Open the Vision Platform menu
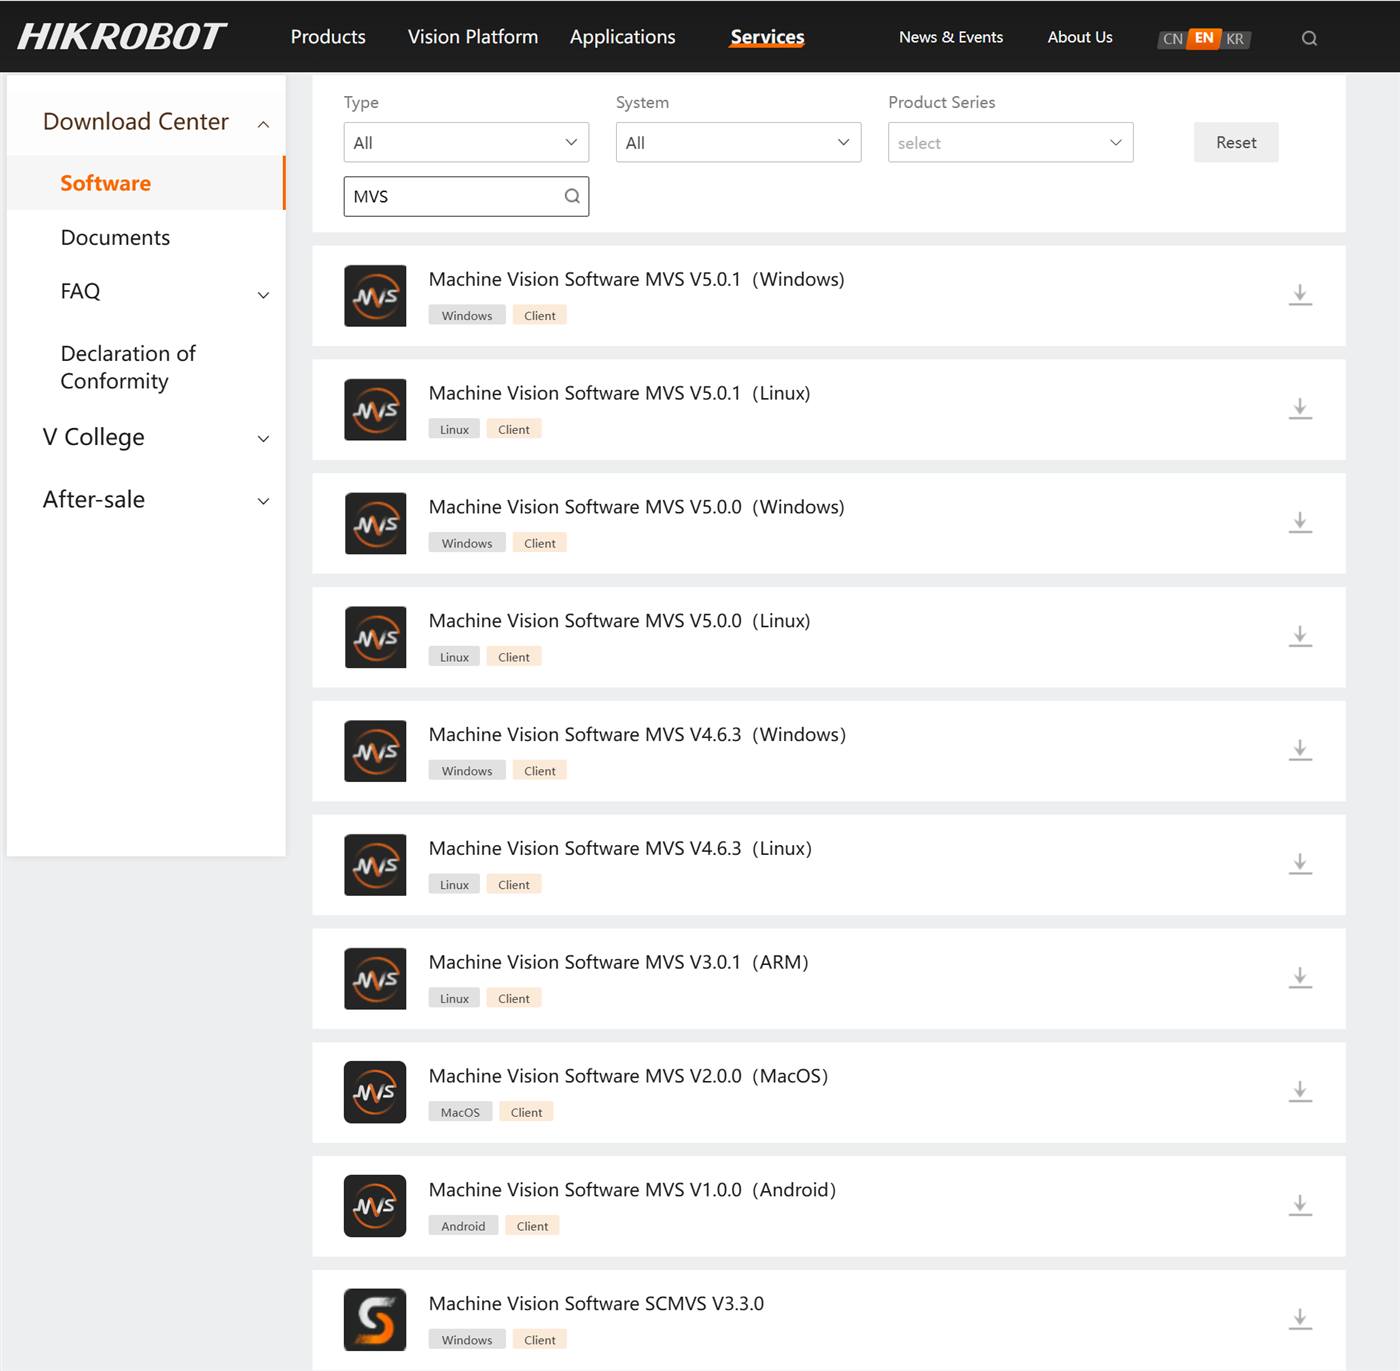The width and height of the screenshot is (1400, 1371). (473, 37)
